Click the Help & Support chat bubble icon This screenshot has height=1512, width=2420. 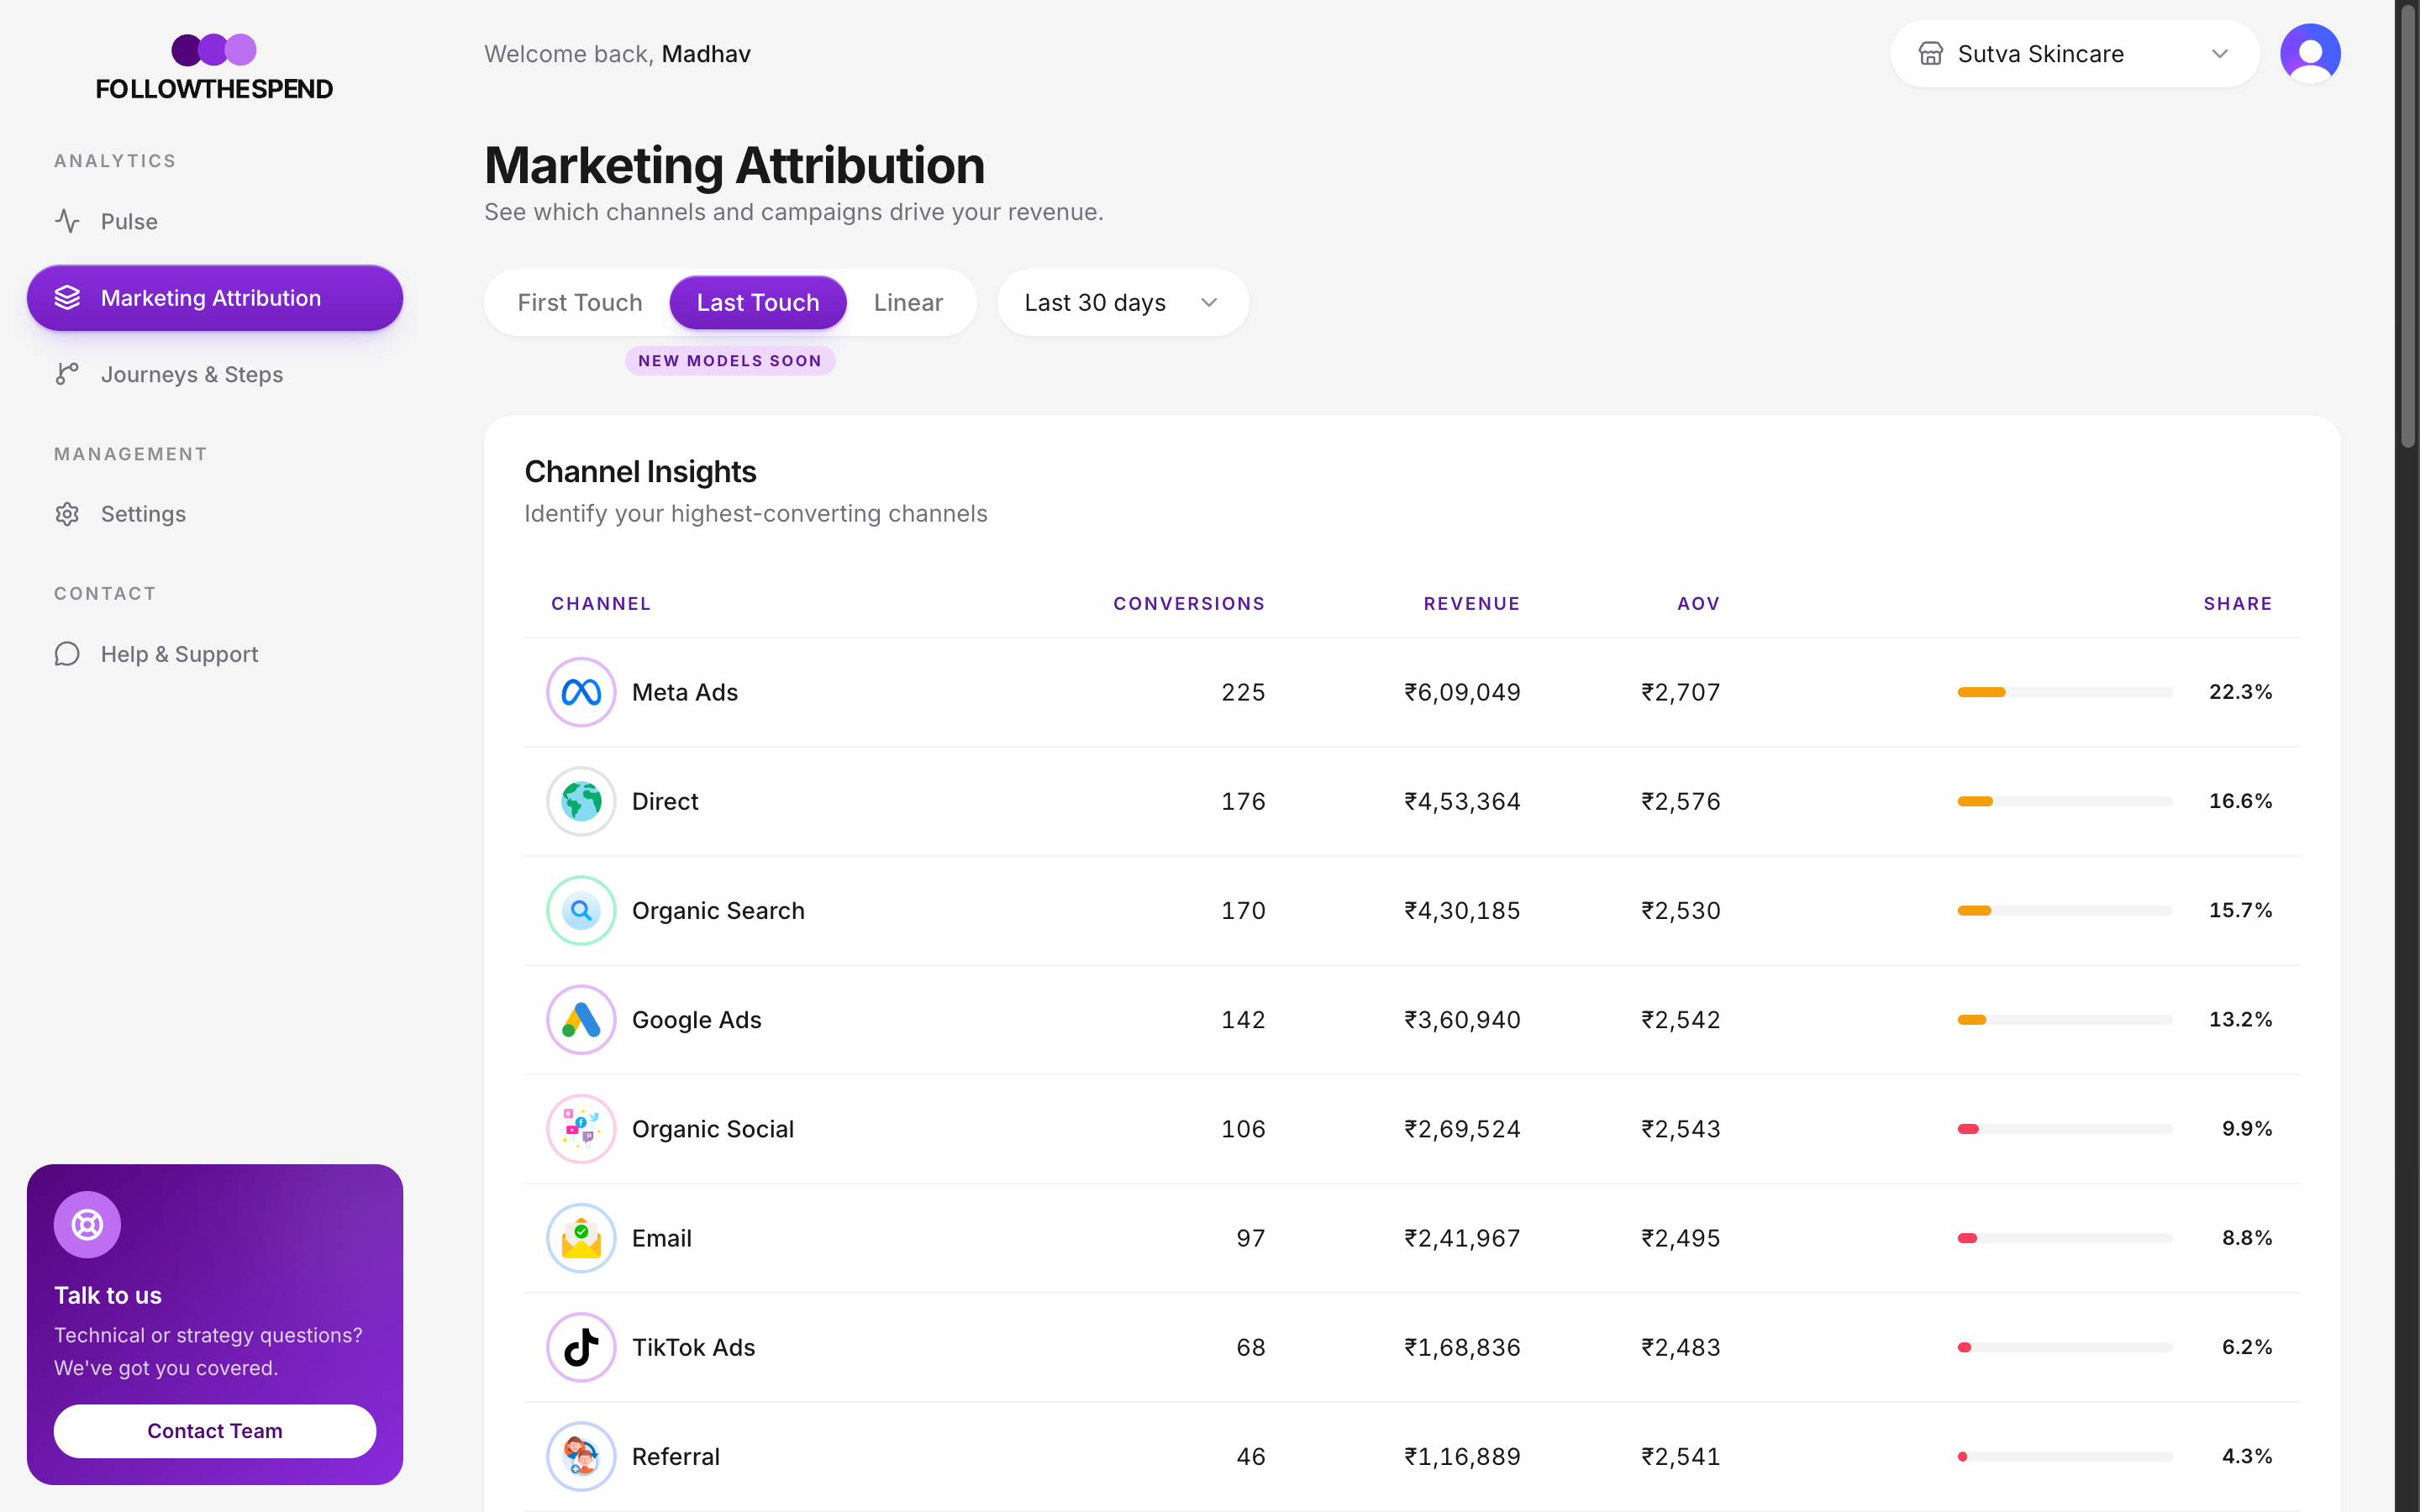coord(67,654)
